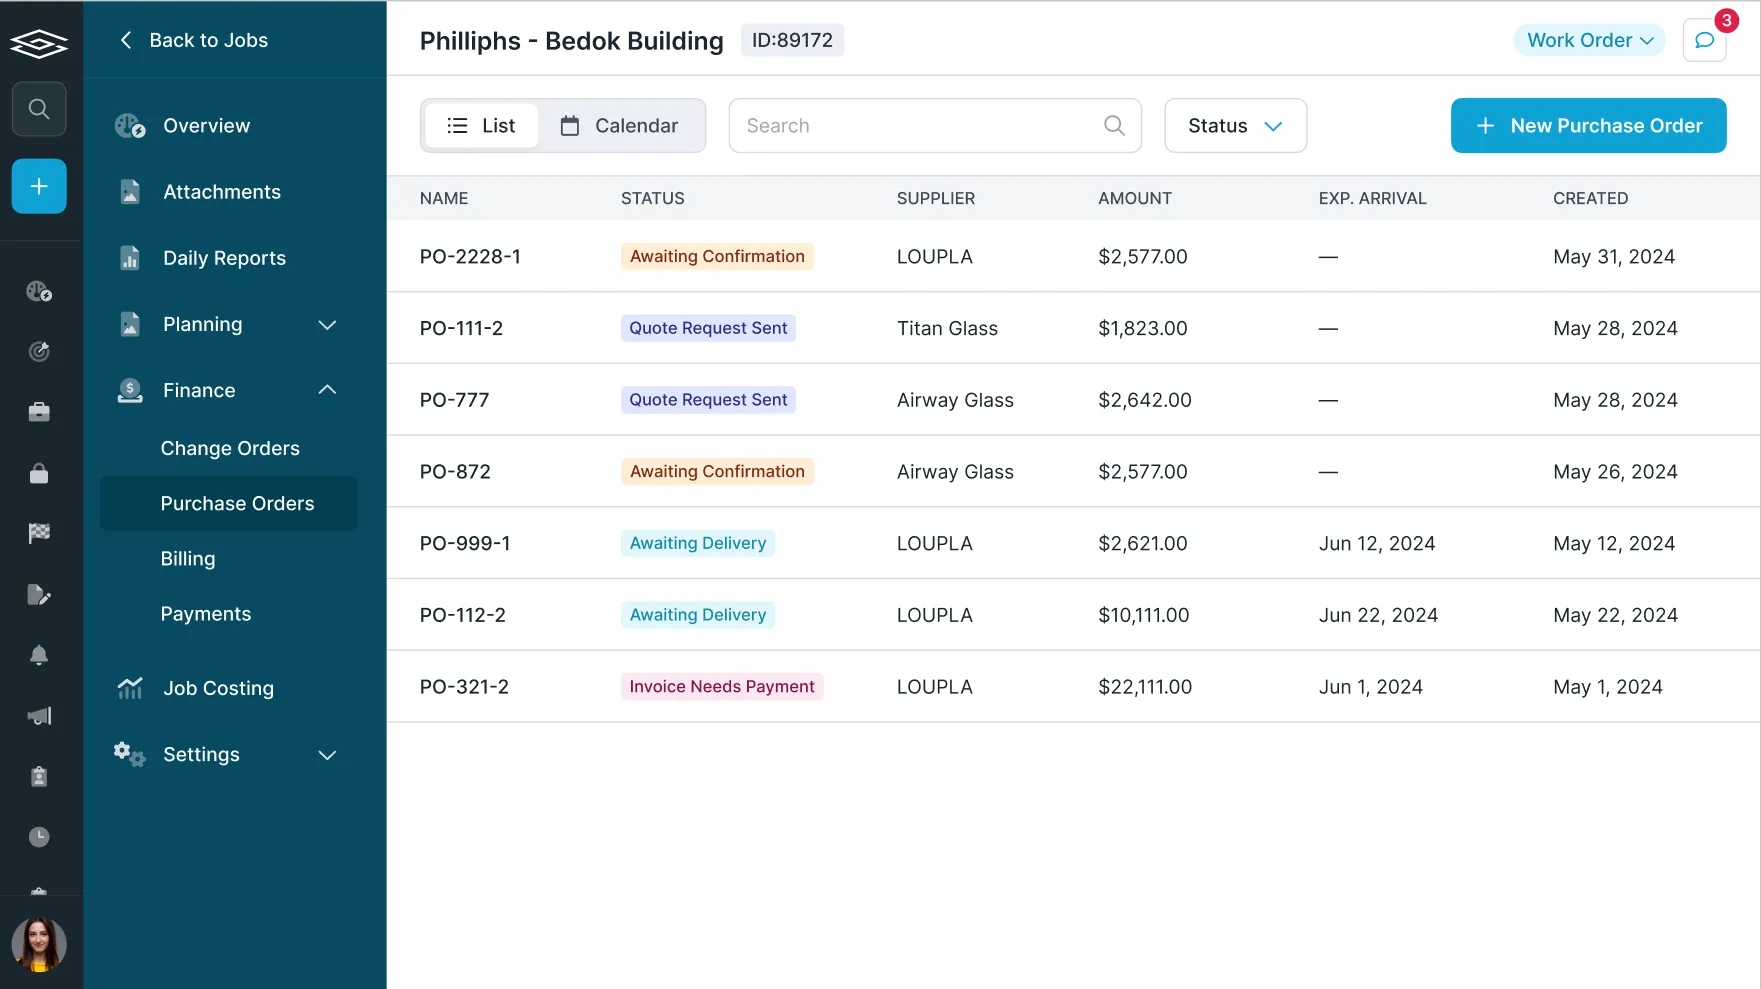Open Change Orders
1761x989 pixels.
230,448
